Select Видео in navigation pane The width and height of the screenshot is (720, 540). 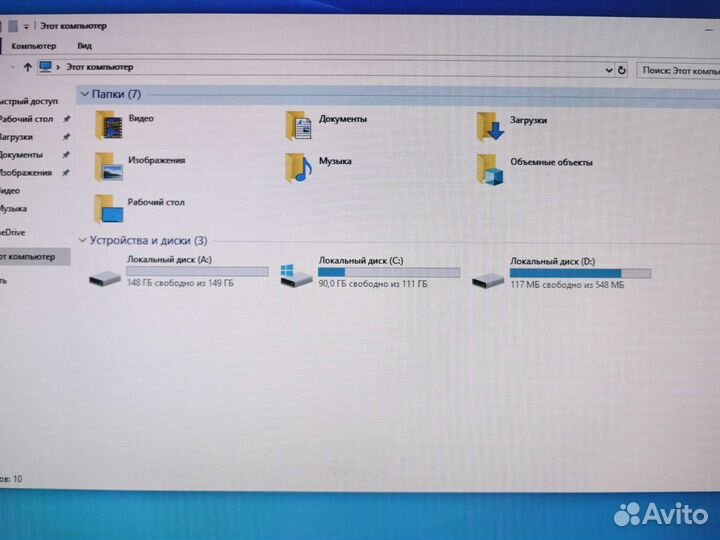[x=10, y=191]
